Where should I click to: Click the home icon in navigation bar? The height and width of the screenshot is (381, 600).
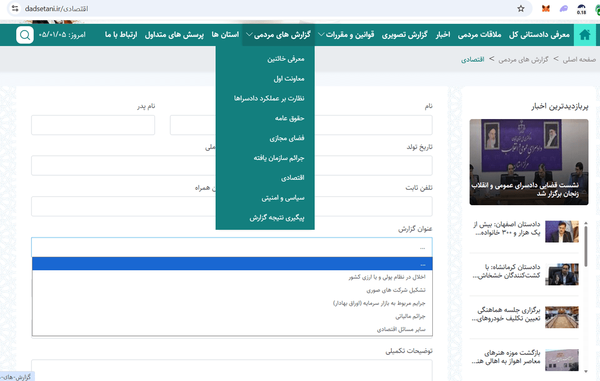pyautogui.click(x=585, y=35)
